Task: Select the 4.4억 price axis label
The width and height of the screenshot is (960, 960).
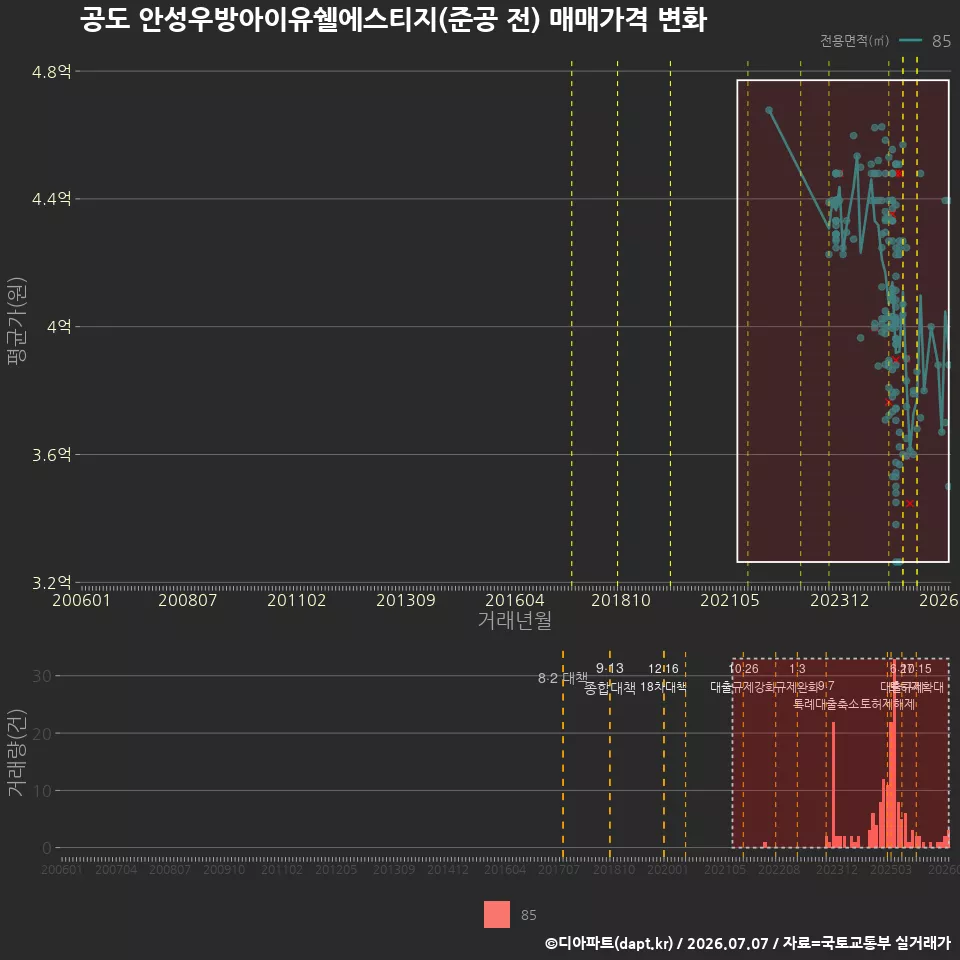Action: coord(51,199)
